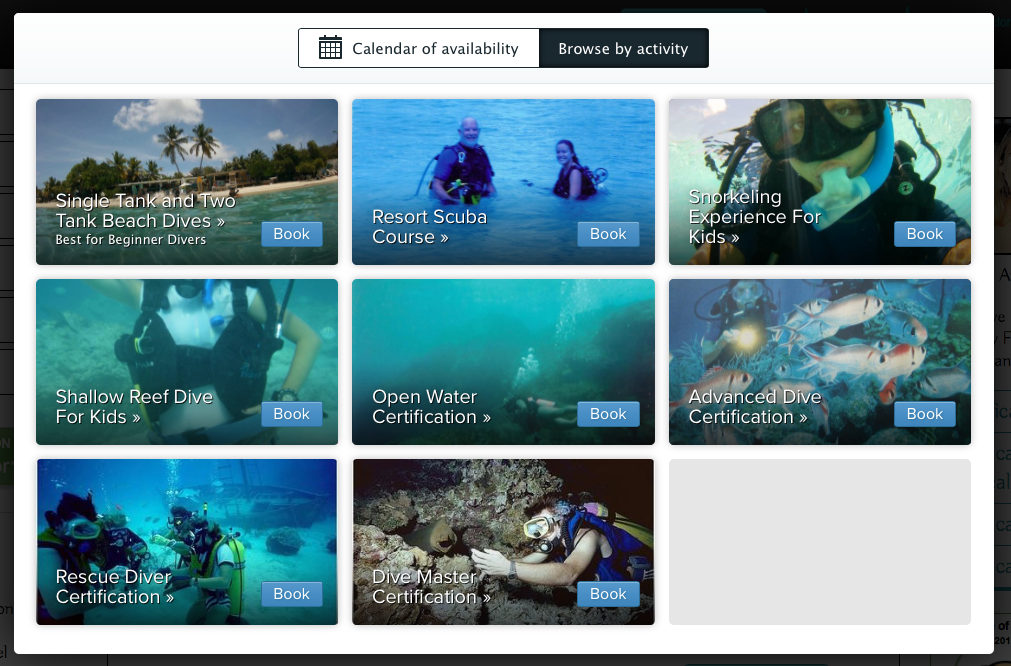Book the Open Water Certification
The image size is (1011, 666).
(x=608, y=413)
